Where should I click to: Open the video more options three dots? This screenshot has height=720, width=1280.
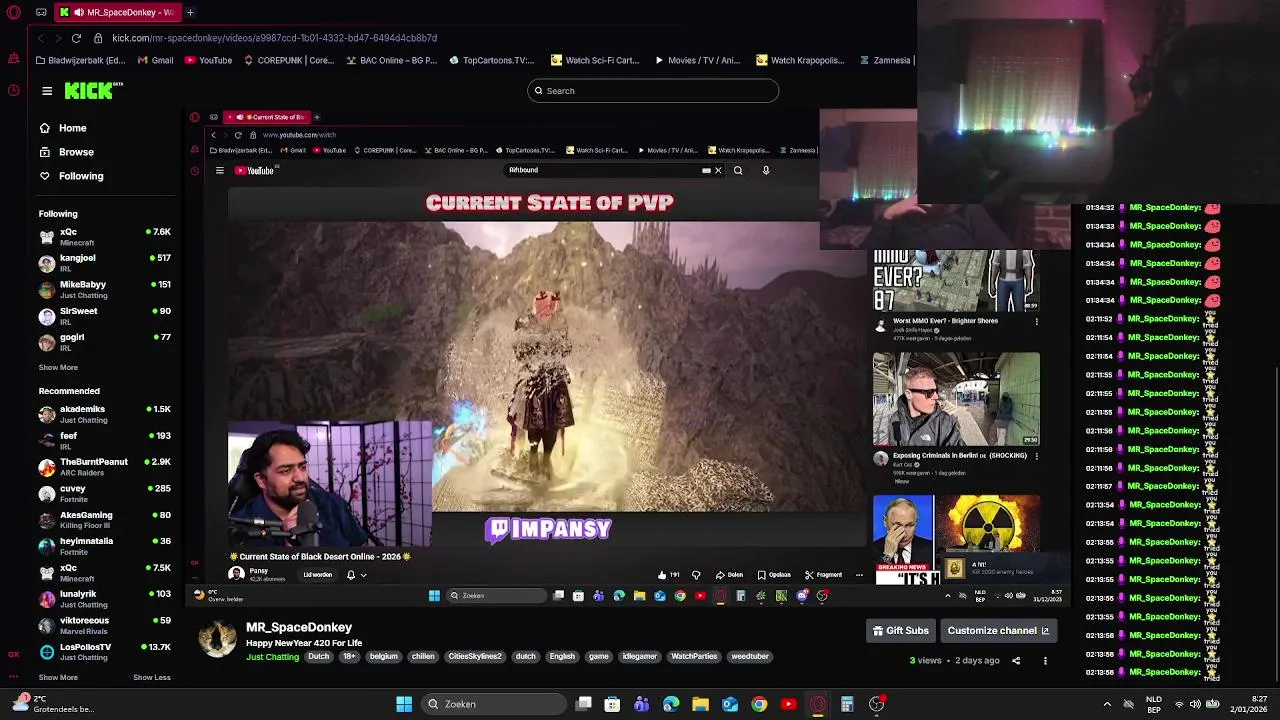1045,661
